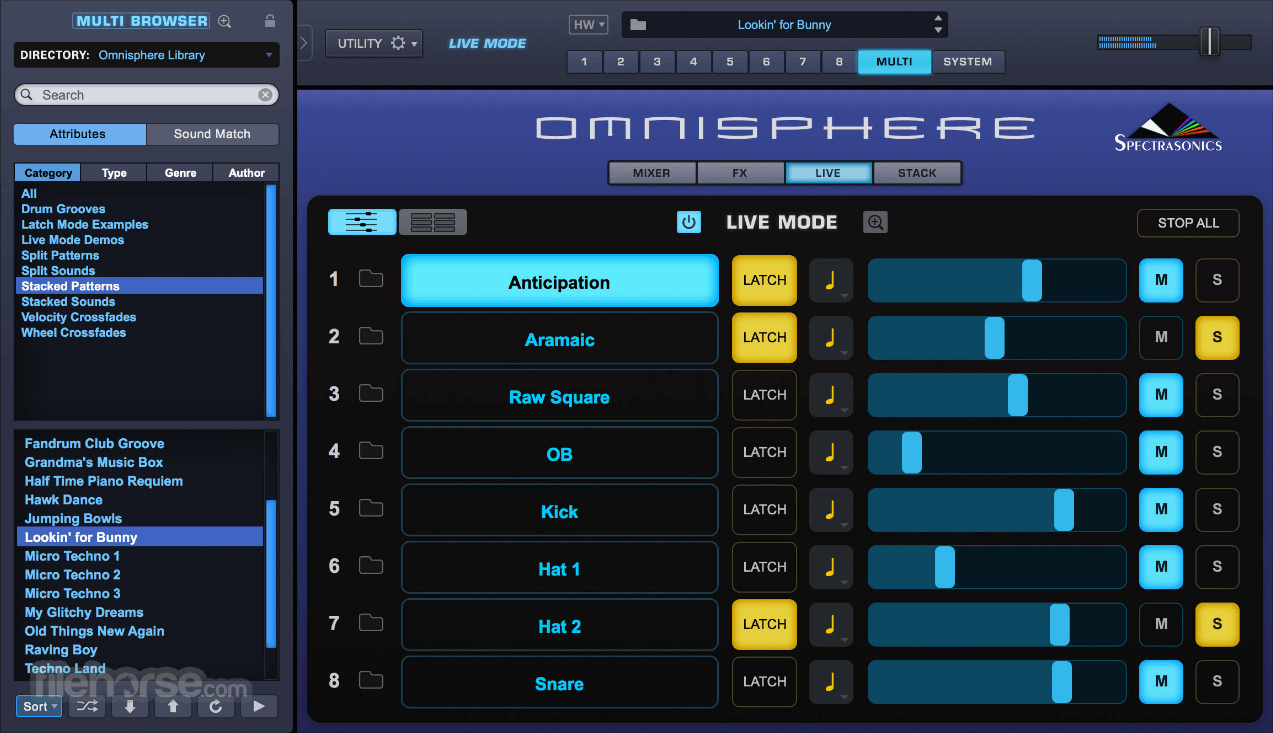This screenshot has width=1273, height=733.
Task: Adjust the master volume slider
Action: pos(1210,42)
